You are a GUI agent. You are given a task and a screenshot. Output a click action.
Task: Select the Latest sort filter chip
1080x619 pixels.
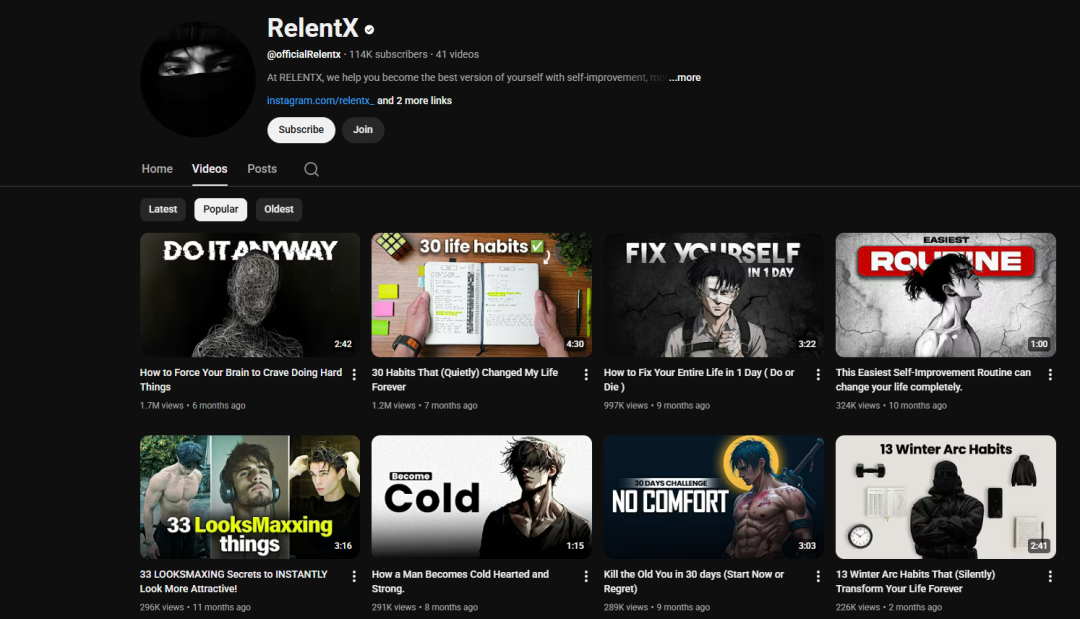(163, 209)
